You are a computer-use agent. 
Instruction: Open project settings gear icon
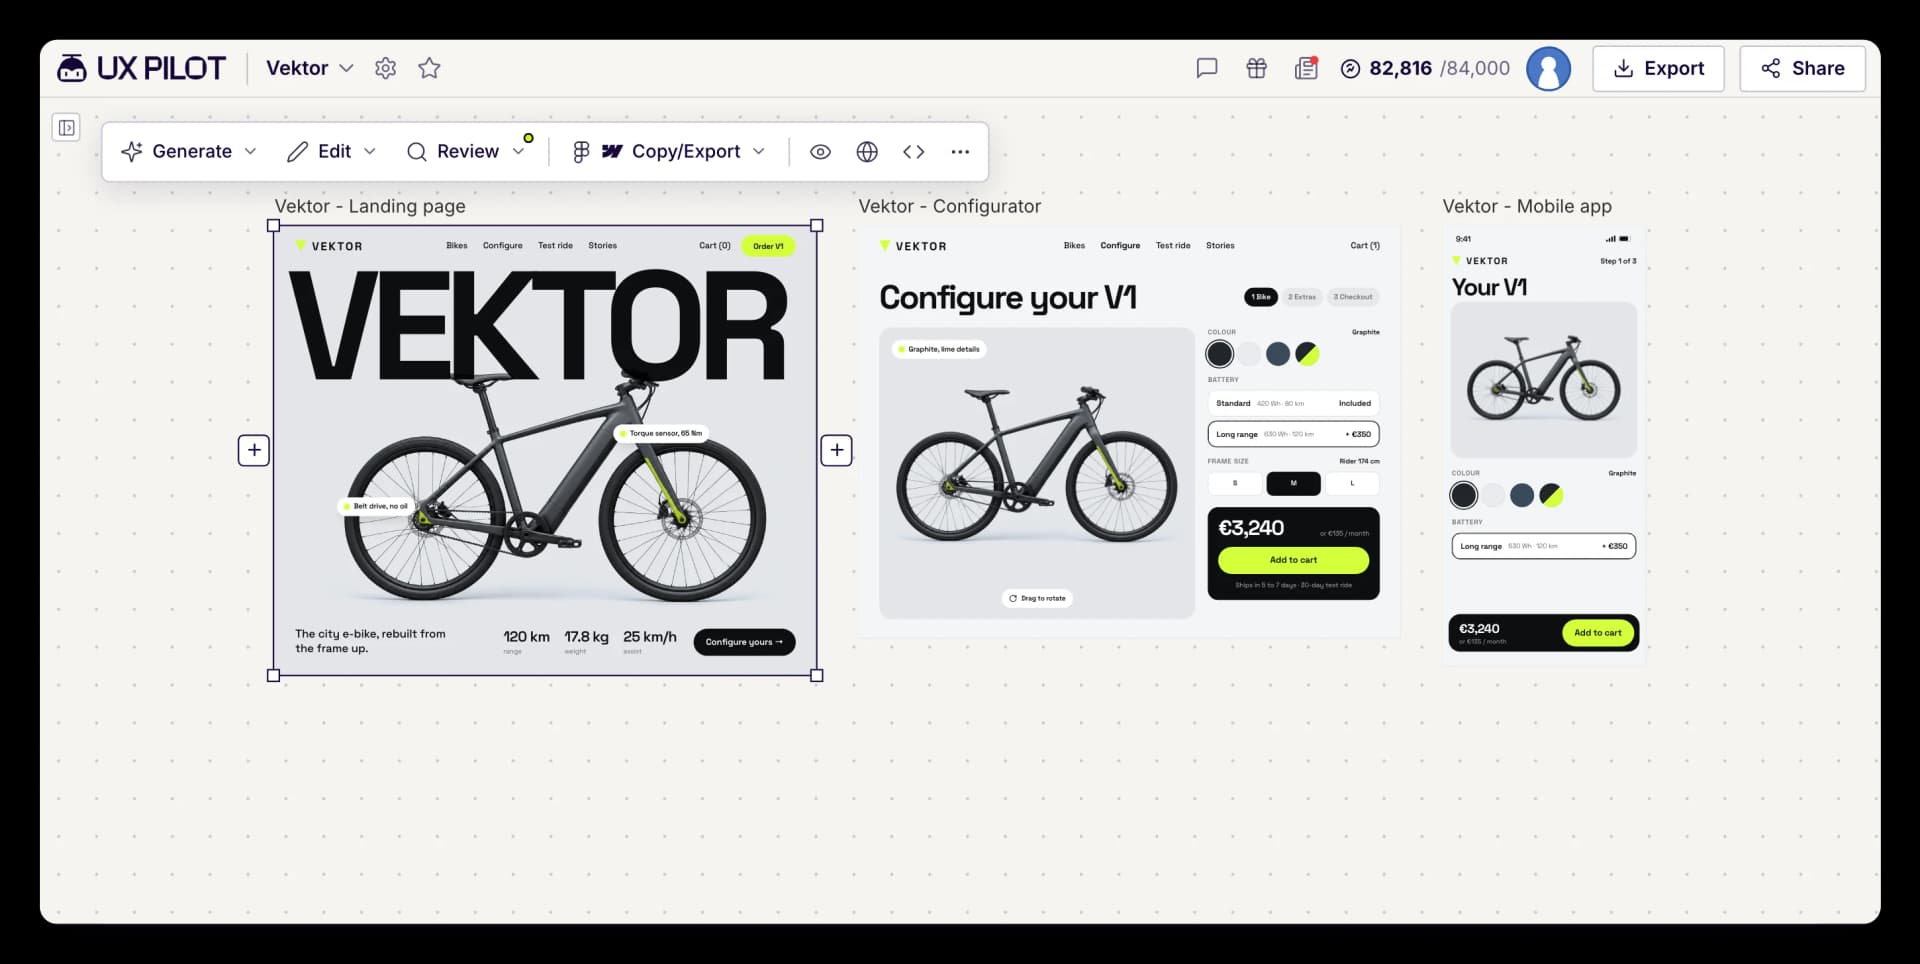385,68
